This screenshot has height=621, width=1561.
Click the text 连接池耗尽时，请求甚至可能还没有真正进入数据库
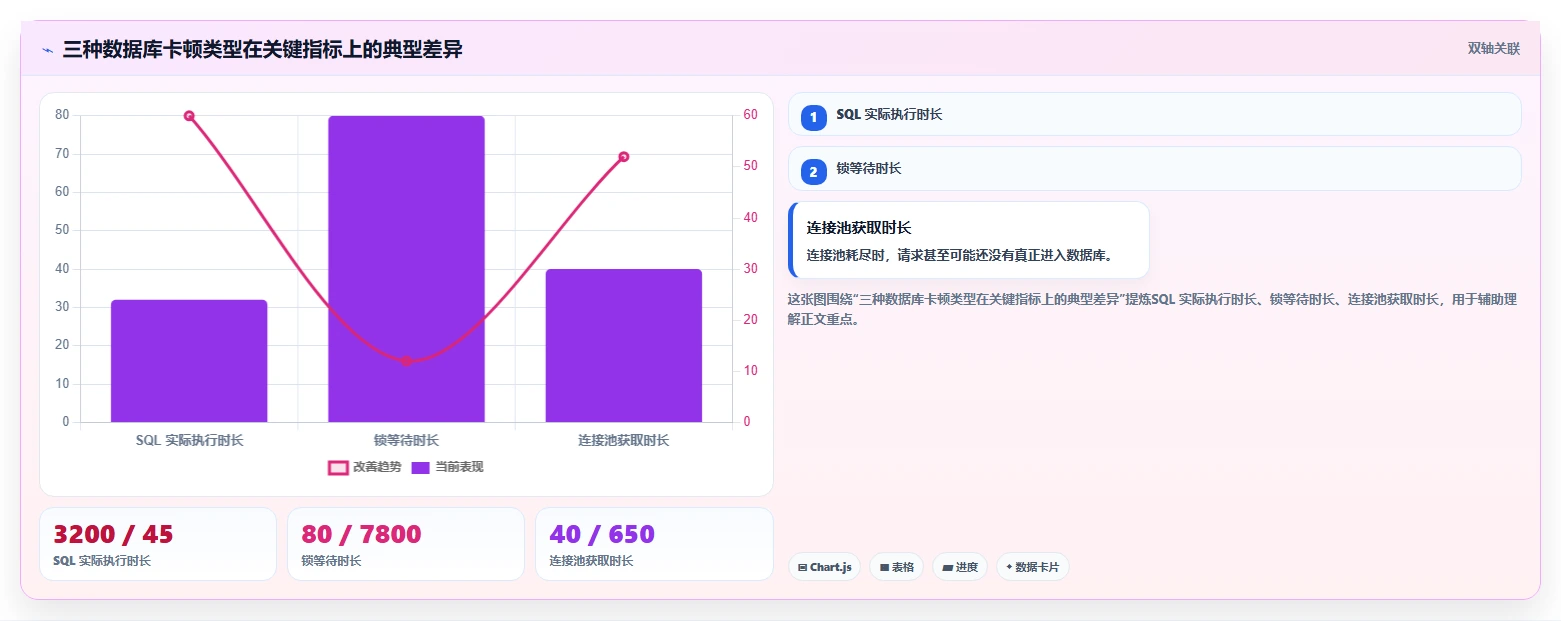[960, 255]
